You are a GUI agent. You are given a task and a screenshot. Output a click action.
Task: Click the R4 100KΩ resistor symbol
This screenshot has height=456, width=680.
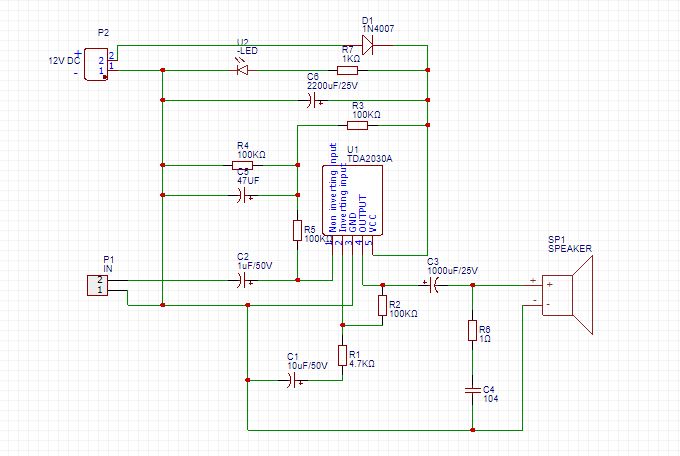click(x=243, y=165)
